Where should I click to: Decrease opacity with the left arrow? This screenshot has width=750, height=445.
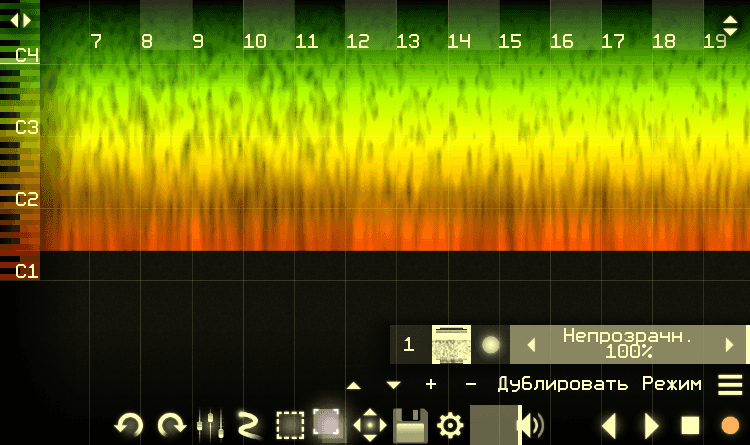pos(531,345)
